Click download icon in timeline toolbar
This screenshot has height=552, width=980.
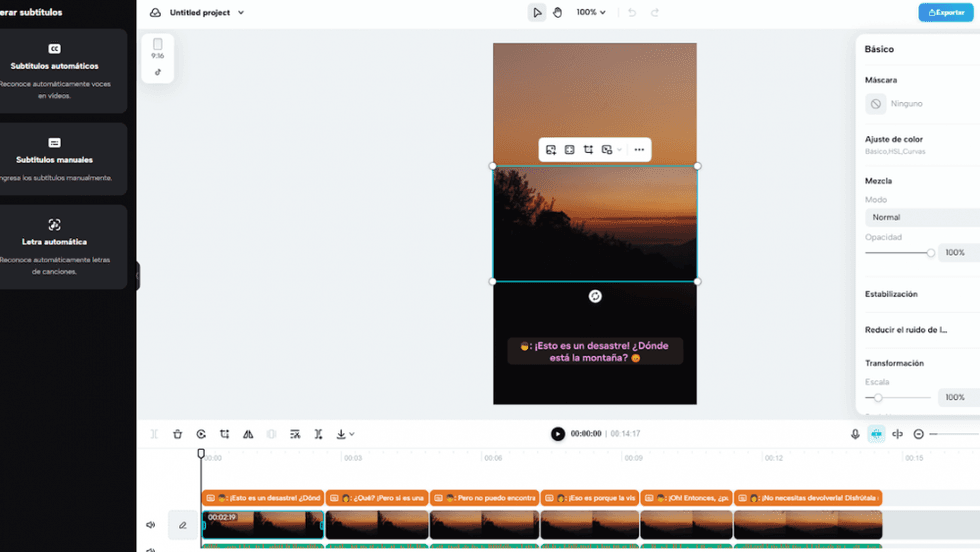click(341, 434)
